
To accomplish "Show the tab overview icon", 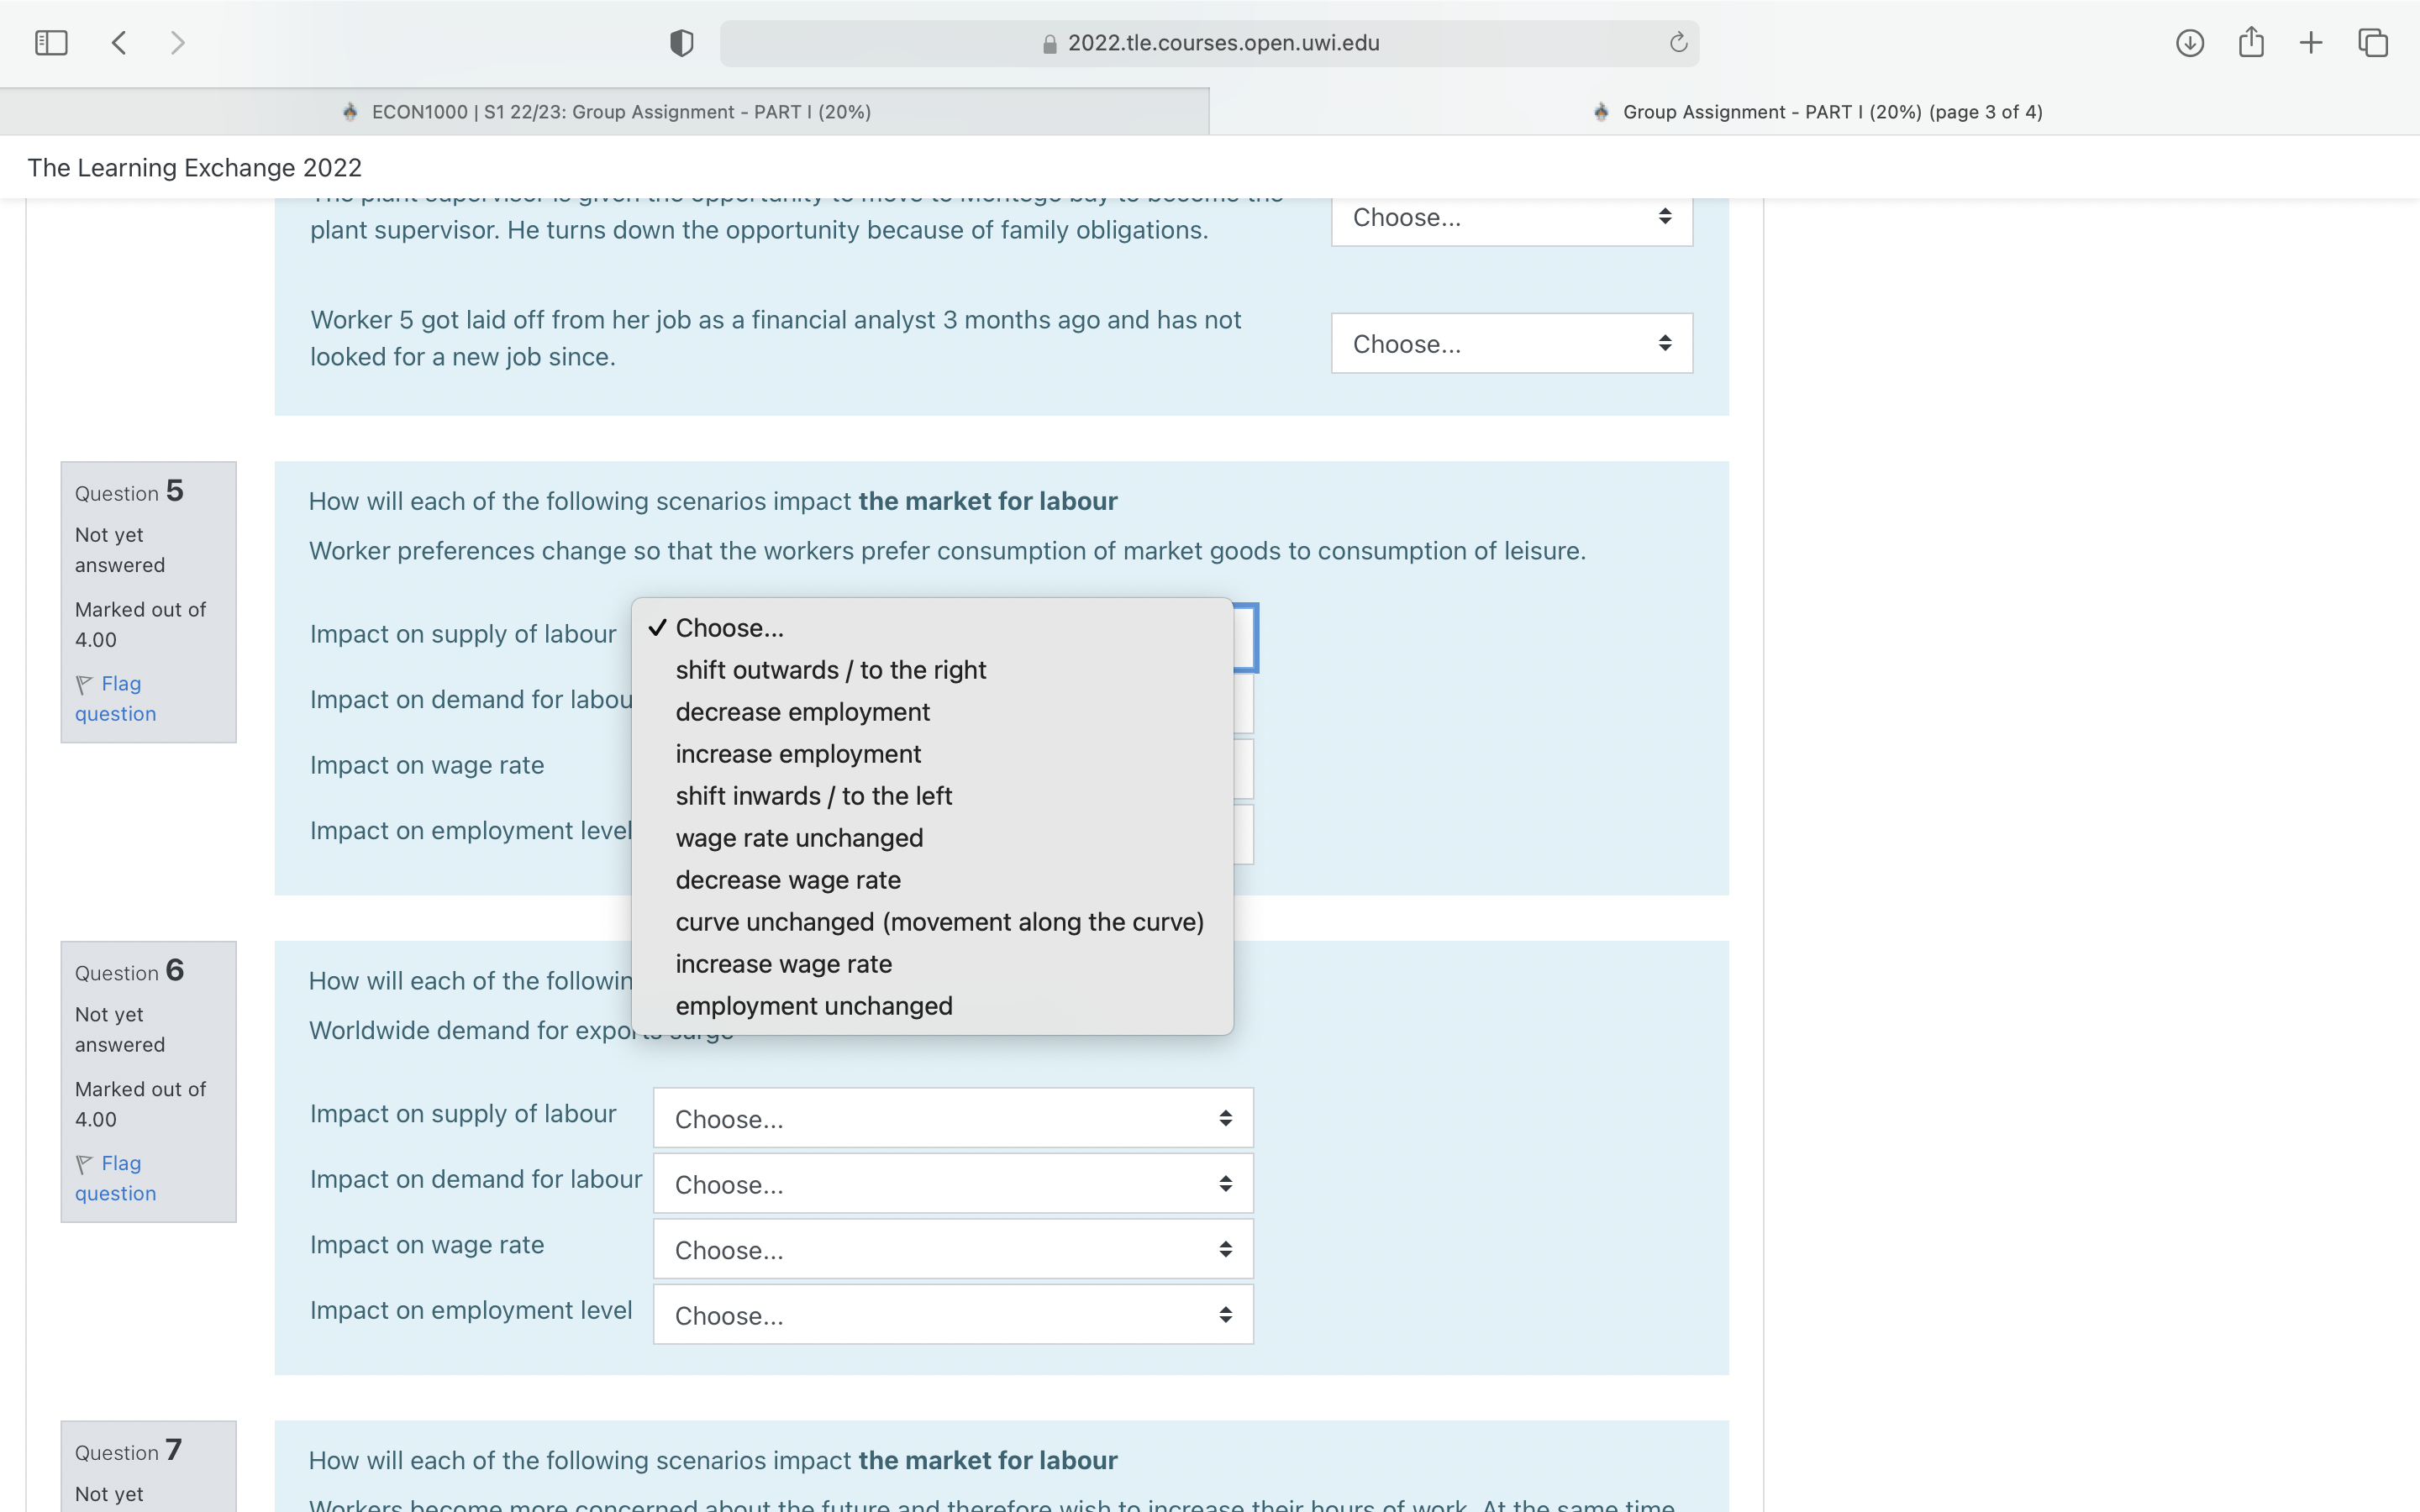I will (x=2373, y=43).
